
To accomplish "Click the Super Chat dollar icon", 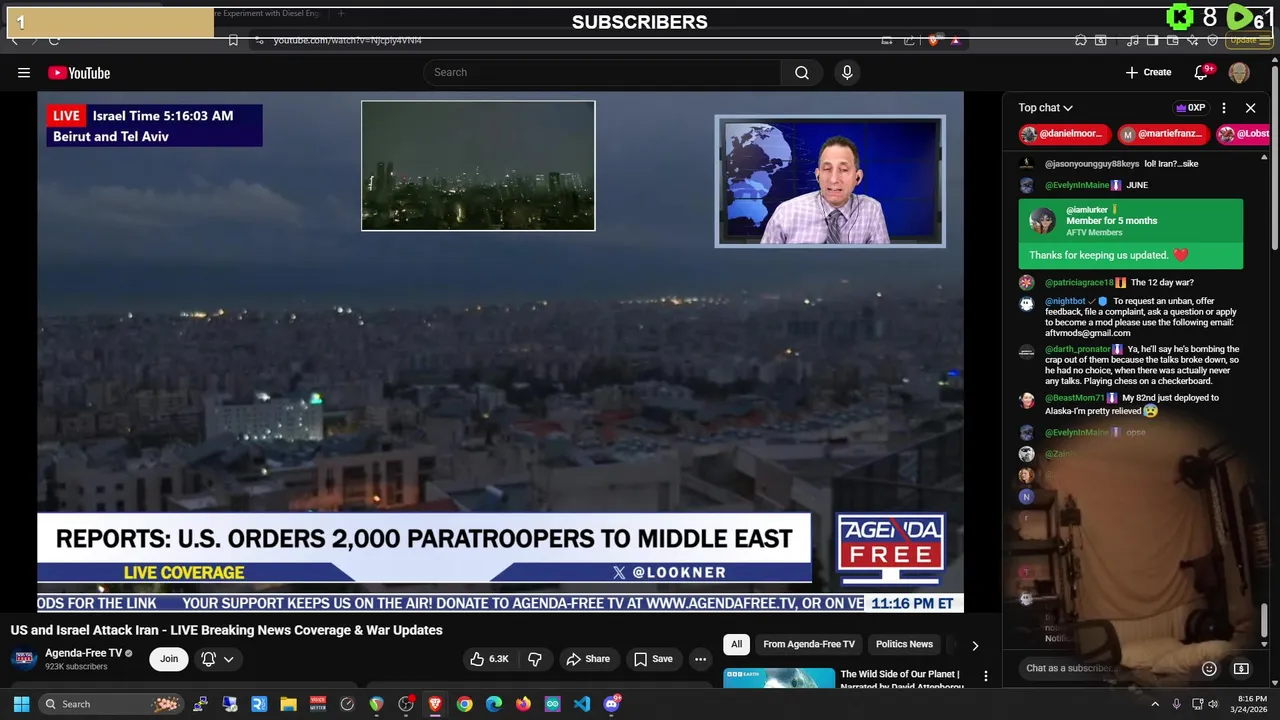I will click(x=1241, y=668).
